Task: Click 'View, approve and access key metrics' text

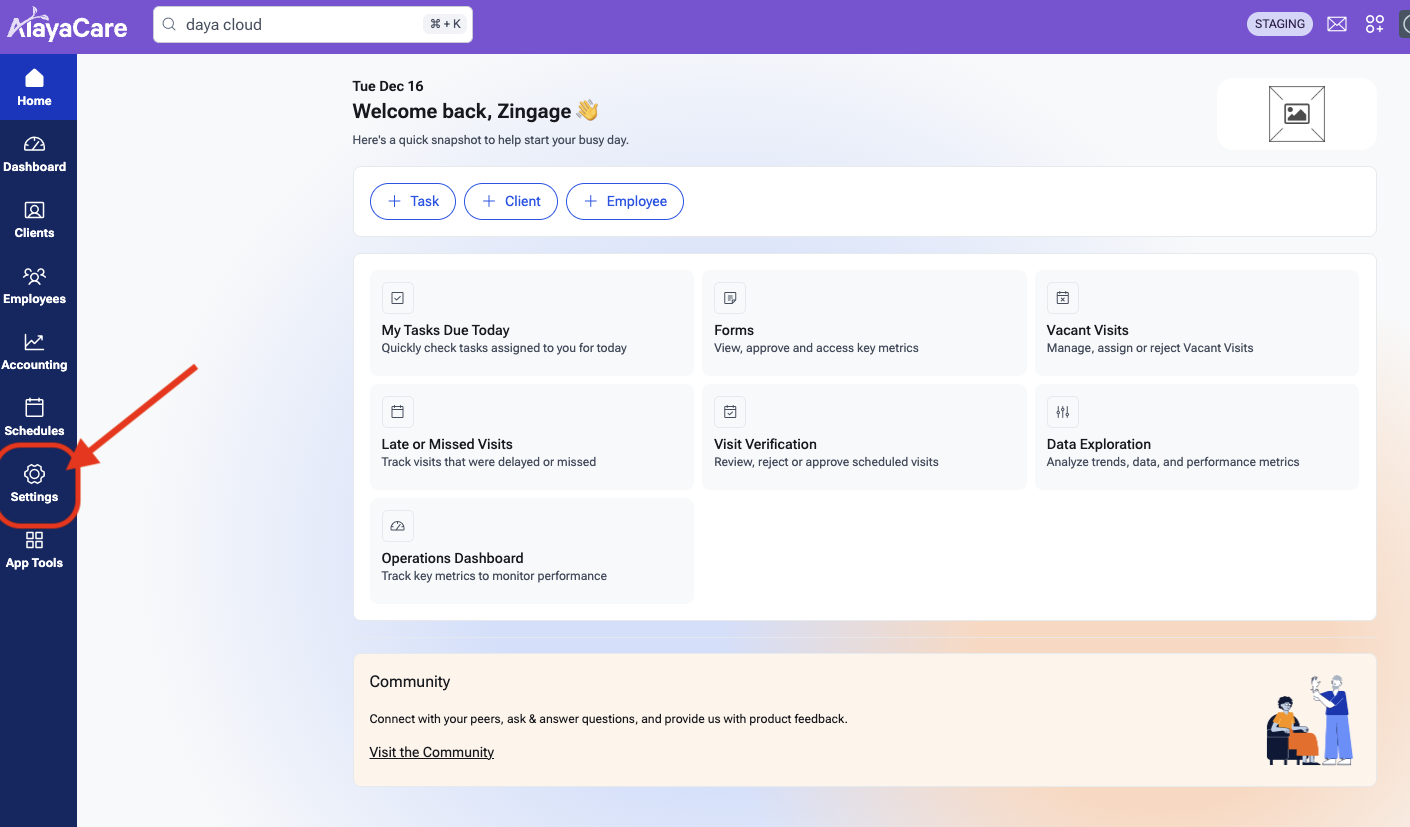Action: click(x=816, y=348)
